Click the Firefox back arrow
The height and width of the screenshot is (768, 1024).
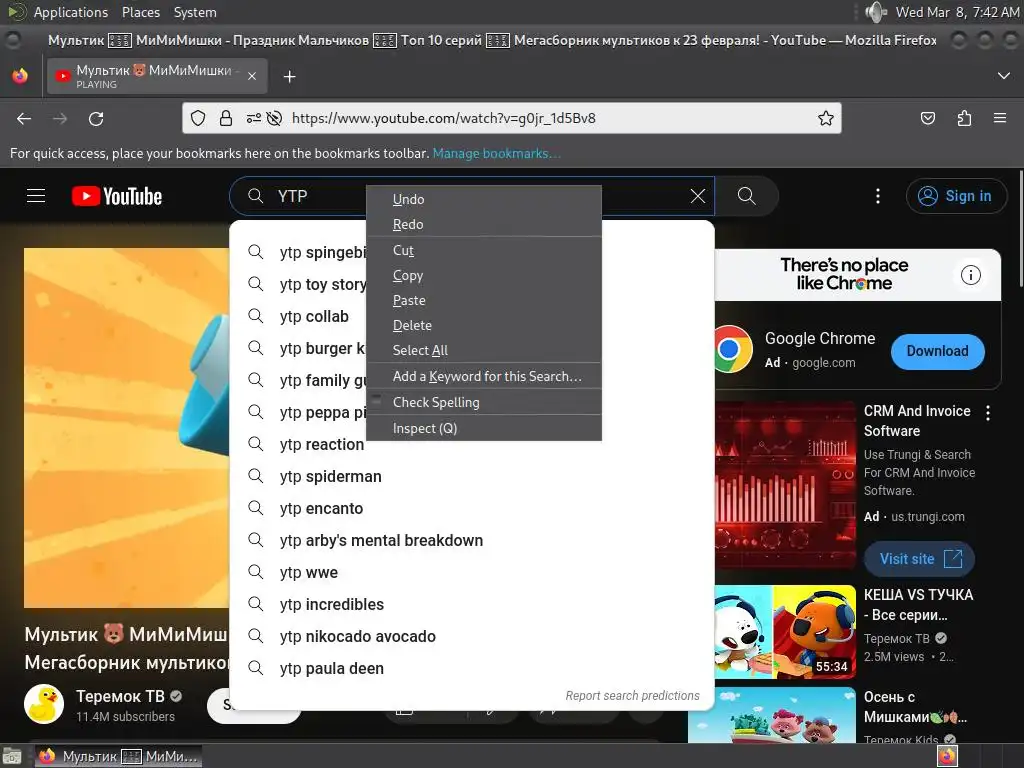[24, 119]
